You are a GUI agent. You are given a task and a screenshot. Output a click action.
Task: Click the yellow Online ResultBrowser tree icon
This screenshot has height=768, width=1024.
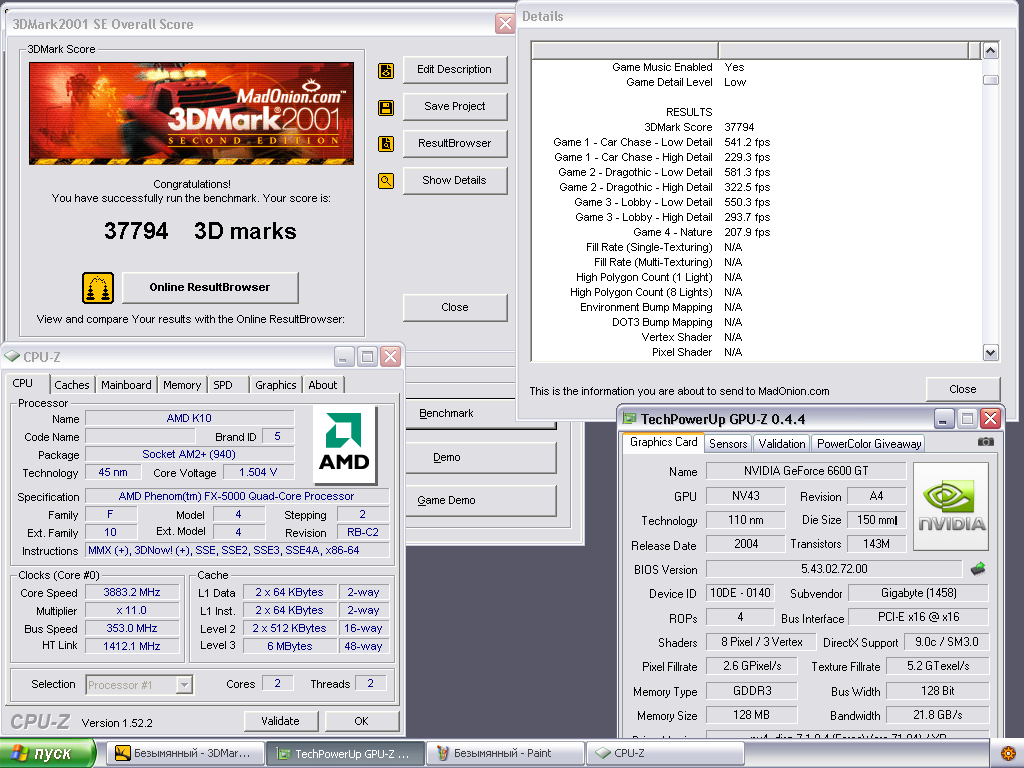pyautogui.click(x=98, y=288)
